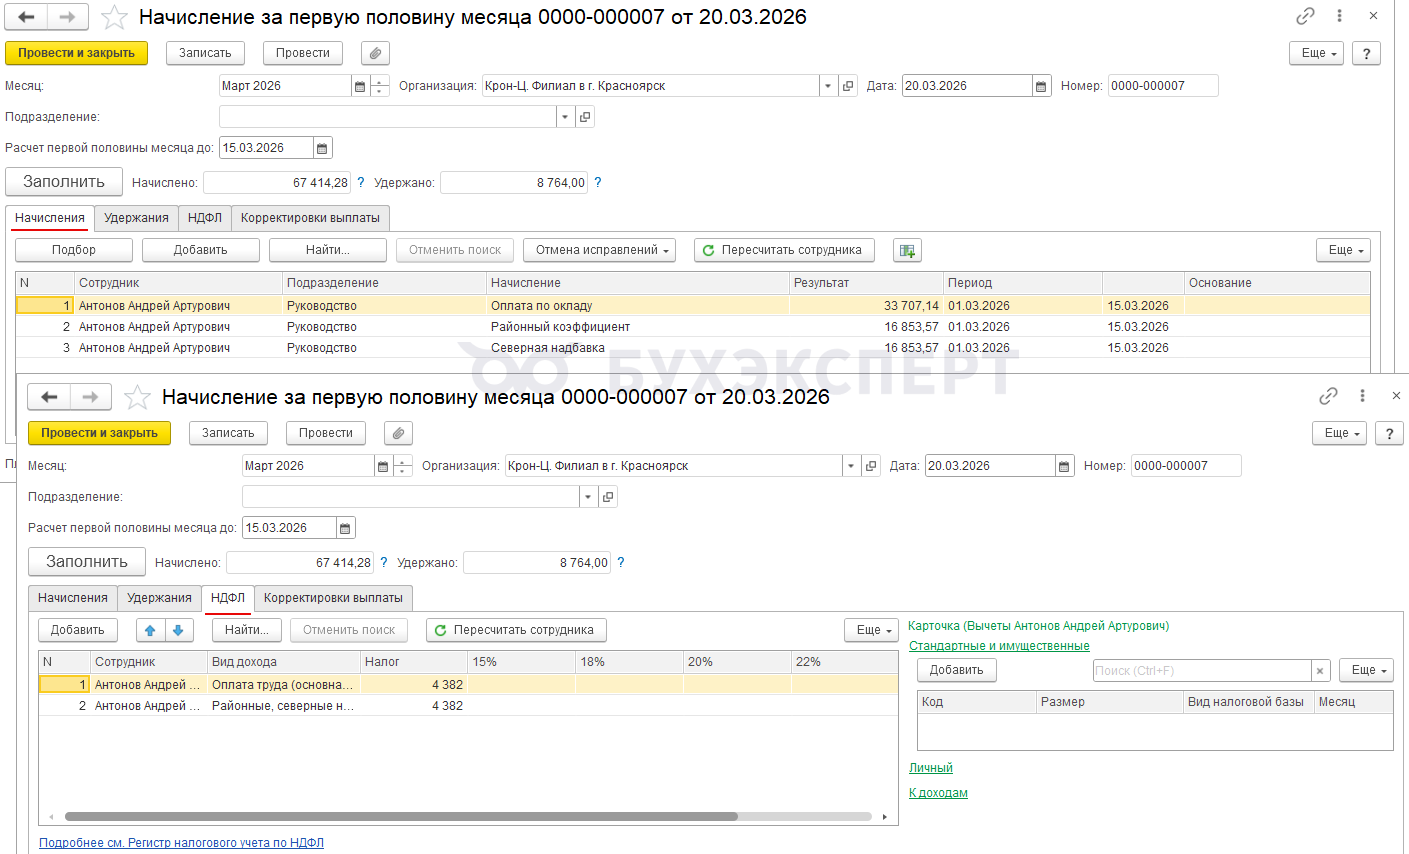Click Провести и закрыть in front window

tap(100, 433)
